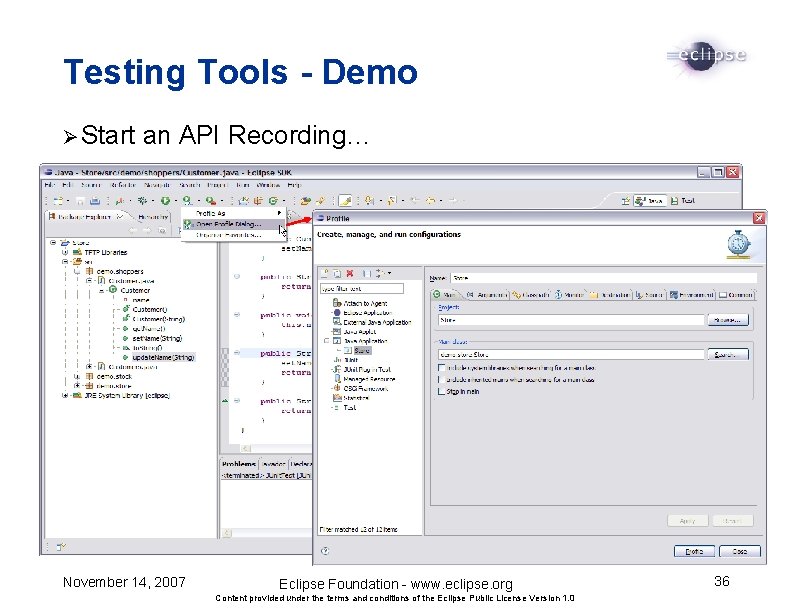Switch to the Arguments tab in Profile dialog

point(486,294)
